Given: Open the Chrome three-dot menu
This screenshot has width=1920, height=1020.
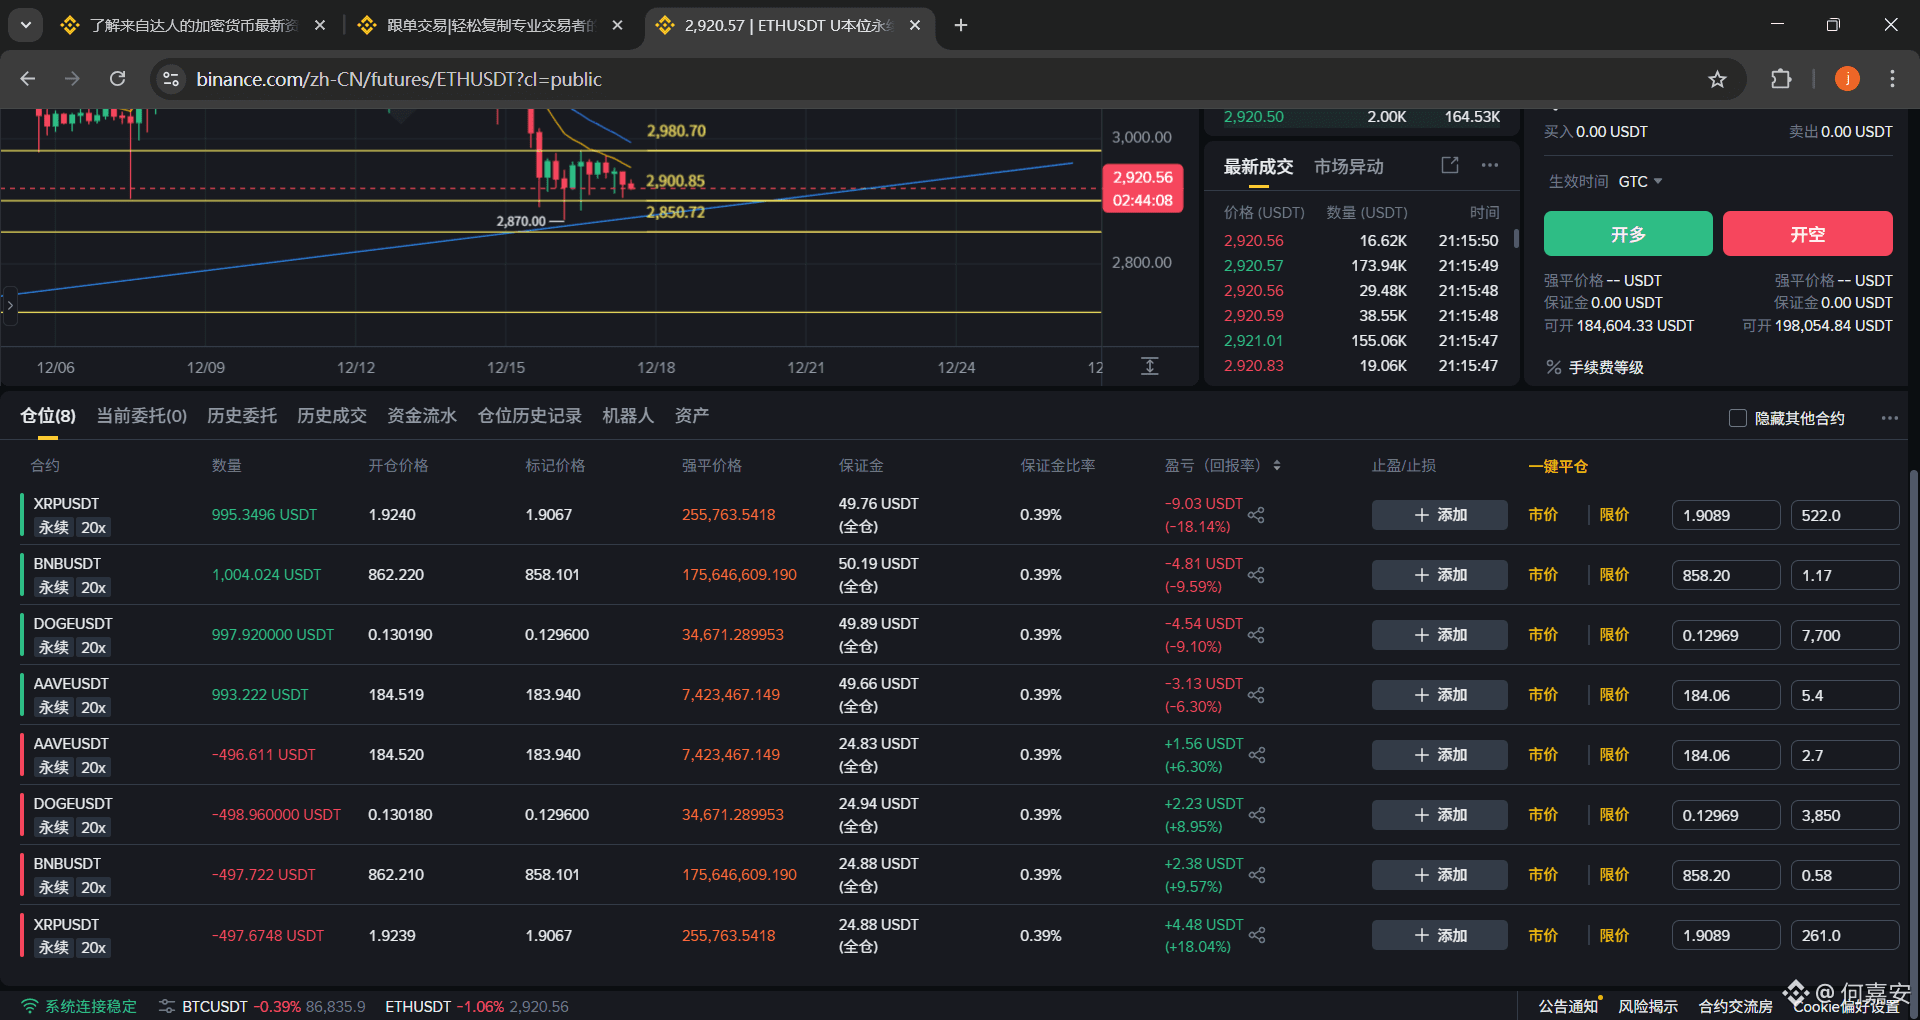Looking at the screenshot, I should (x=1892, y=79).
